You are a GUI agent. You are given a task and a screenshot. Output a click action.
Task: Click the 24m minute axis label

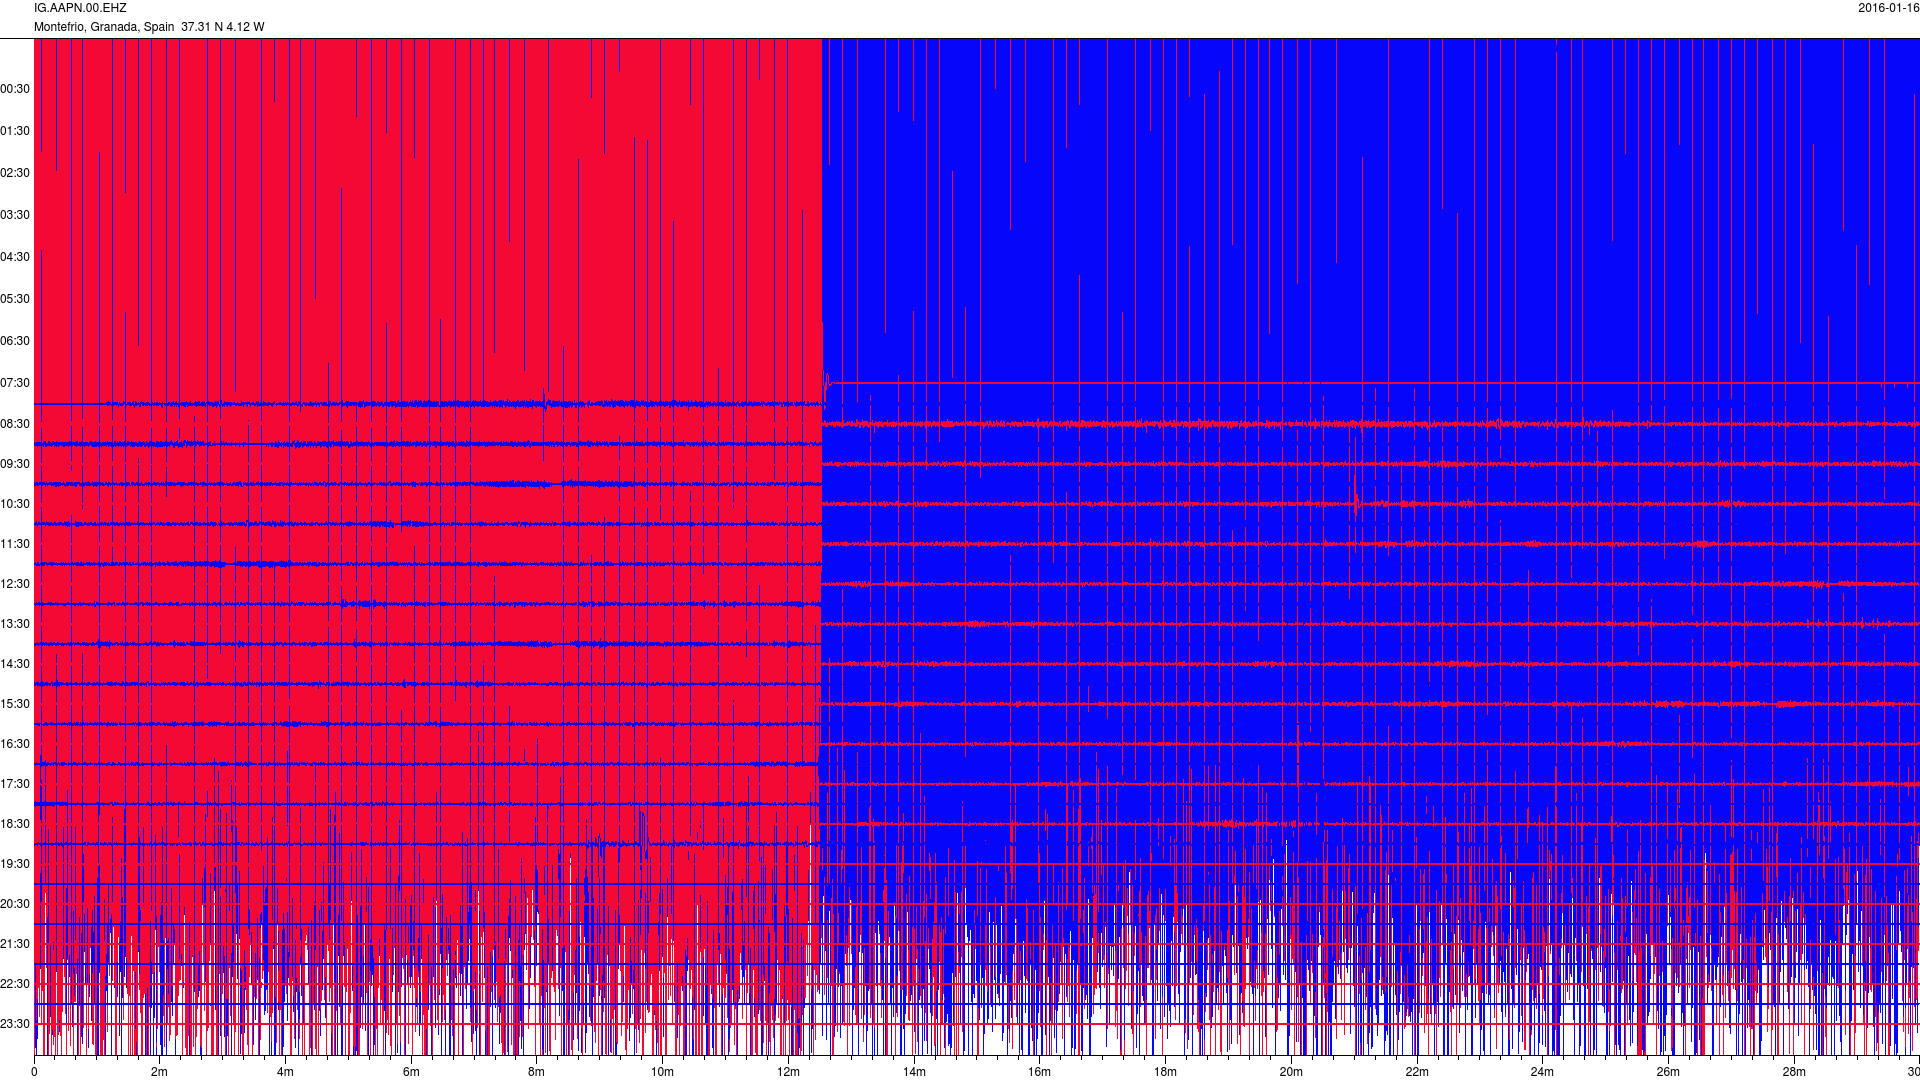[x=1542, y=1072]
